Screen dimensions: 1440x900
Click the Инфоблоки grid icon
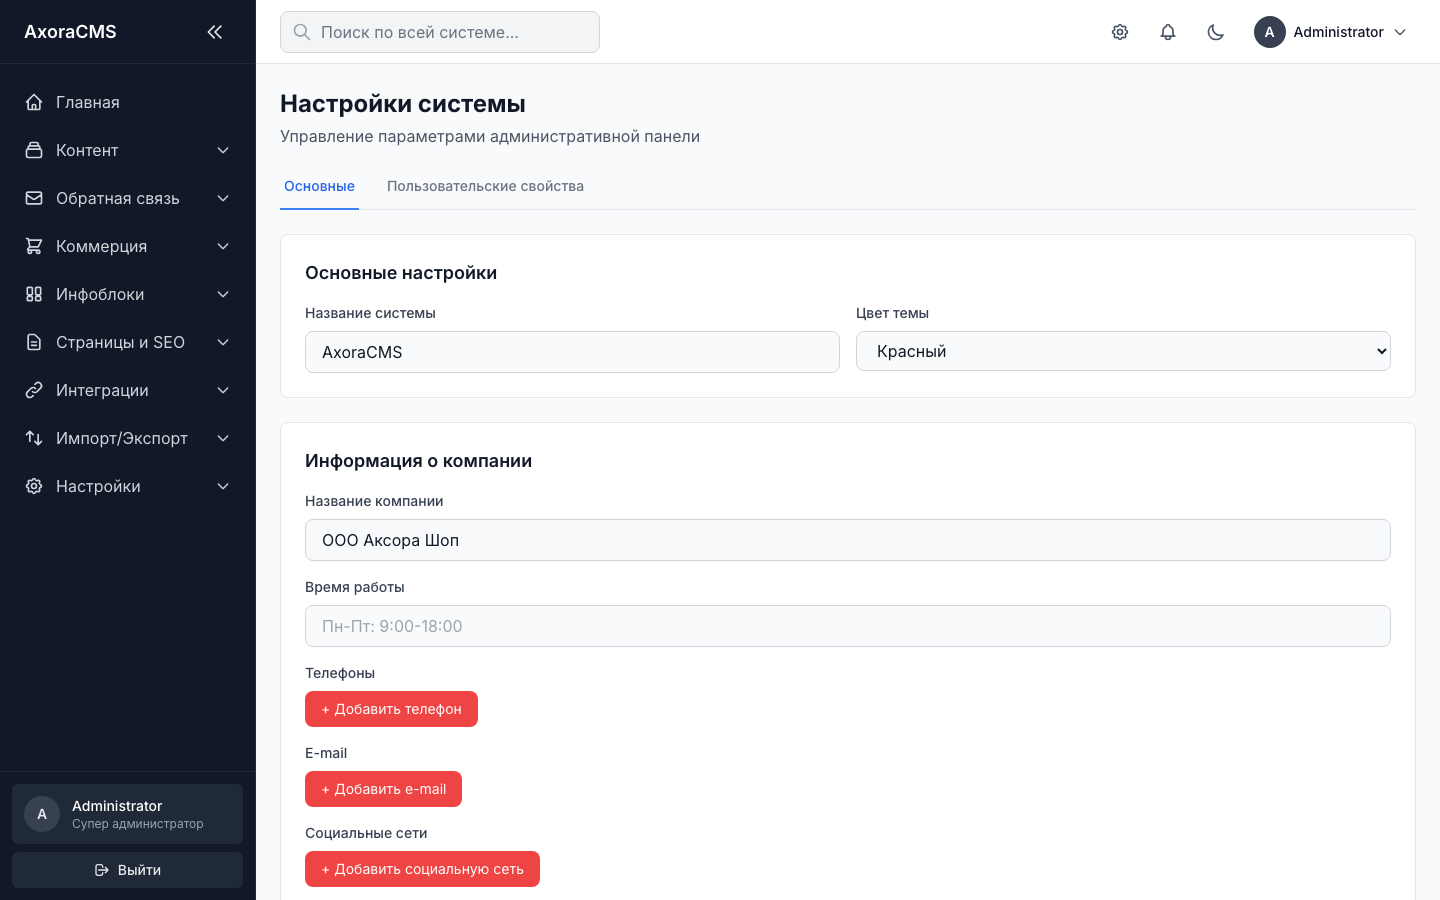34,294
